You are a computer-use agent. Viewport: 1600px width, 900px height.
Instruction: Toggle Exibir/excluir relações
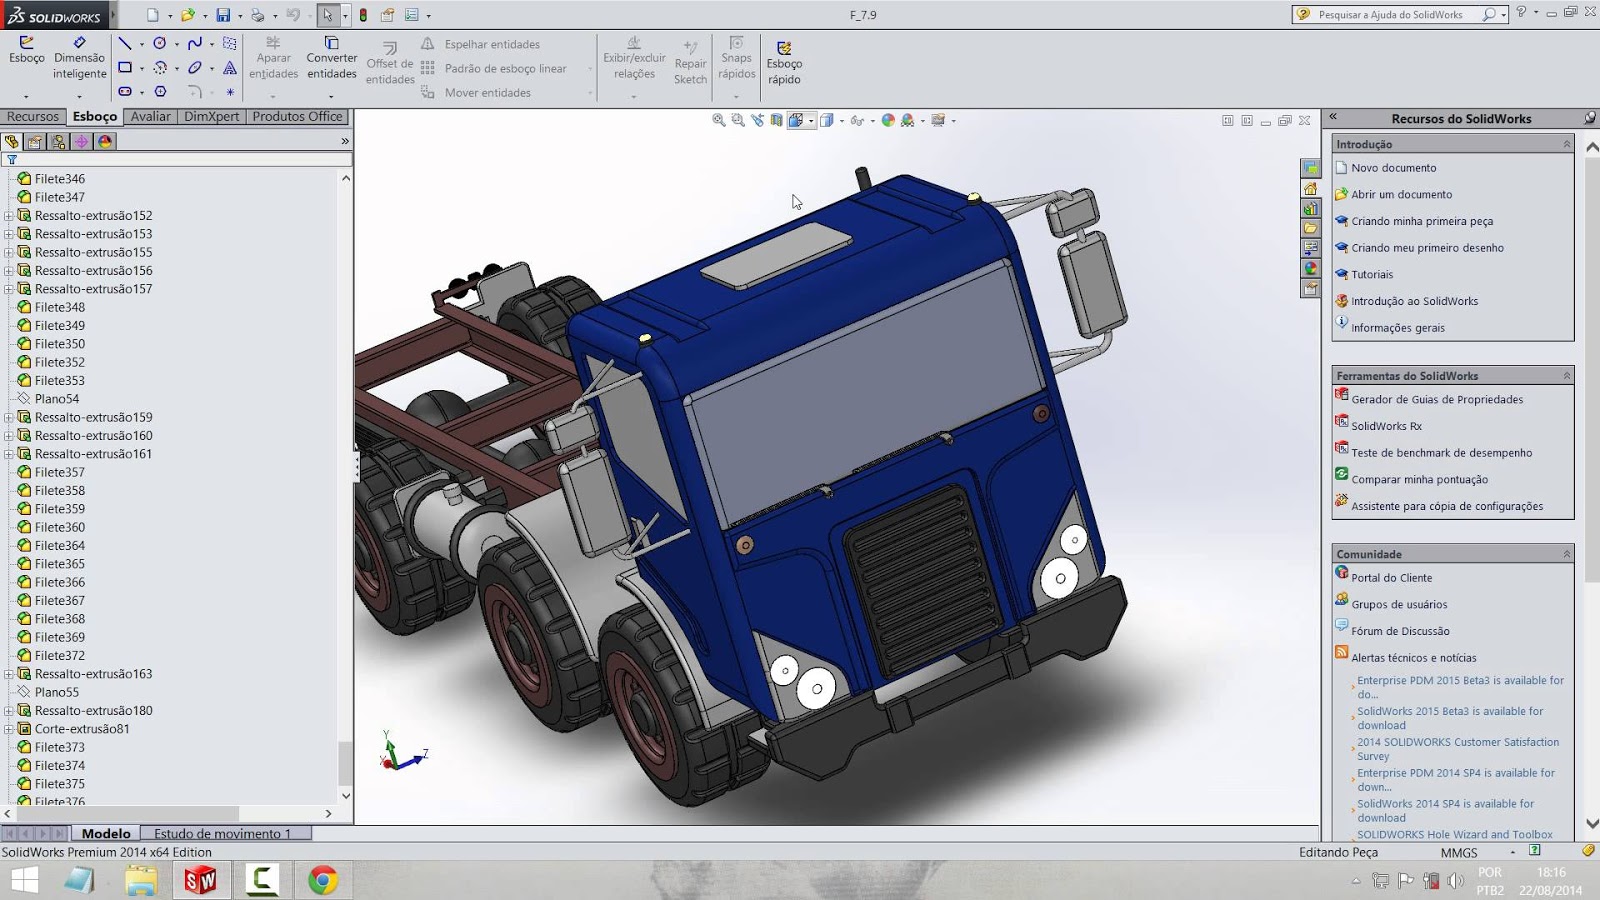point(633,62)
